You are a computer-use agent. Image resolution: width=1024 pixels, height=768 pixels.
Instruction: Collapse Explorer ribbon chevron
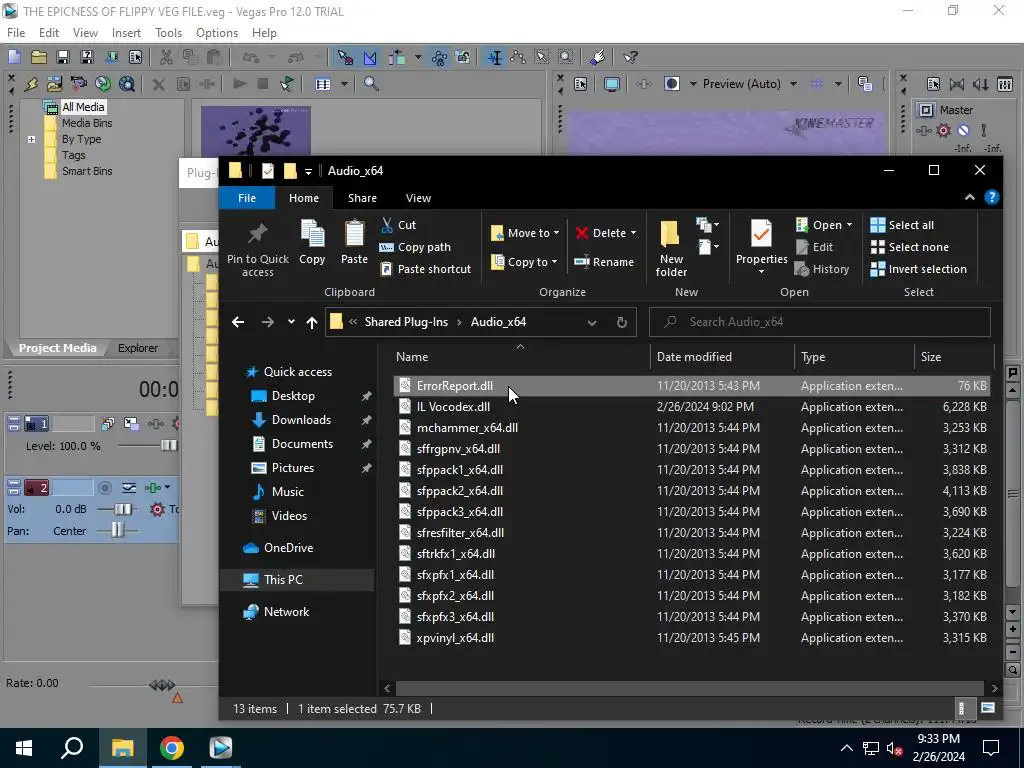(x=970, y=198)
